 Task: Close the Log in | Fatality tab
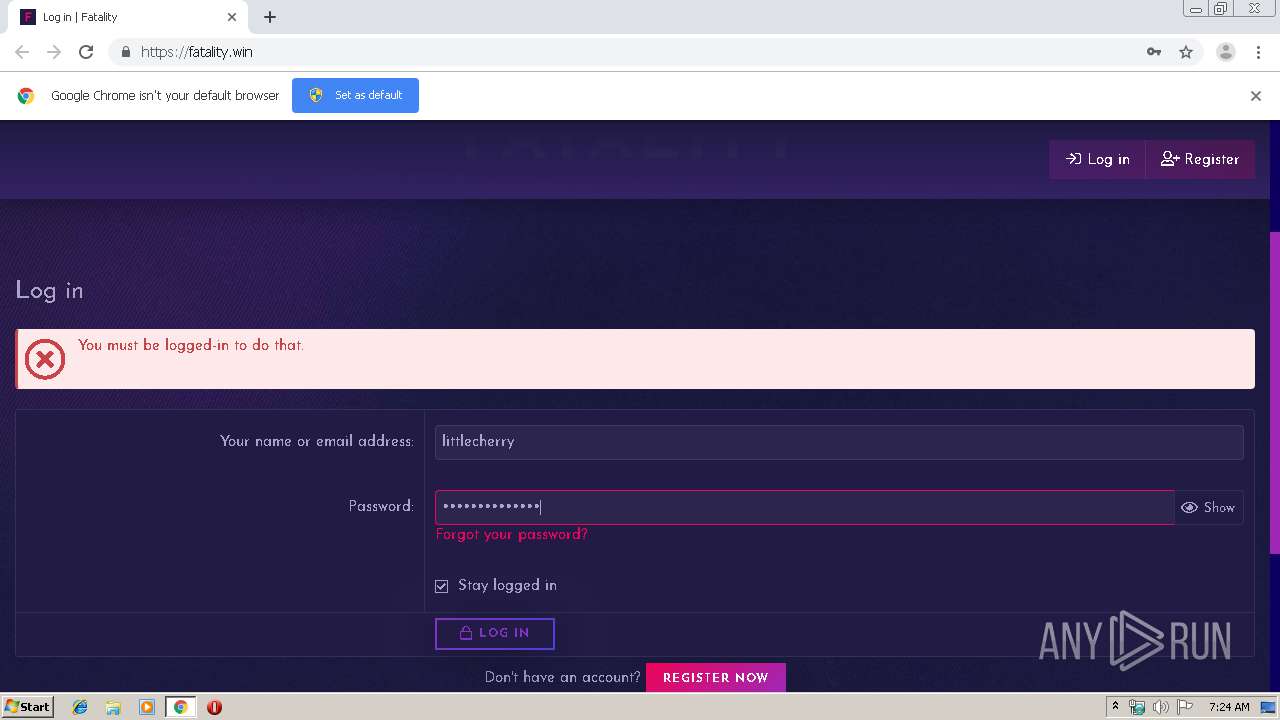click(232, 17)
